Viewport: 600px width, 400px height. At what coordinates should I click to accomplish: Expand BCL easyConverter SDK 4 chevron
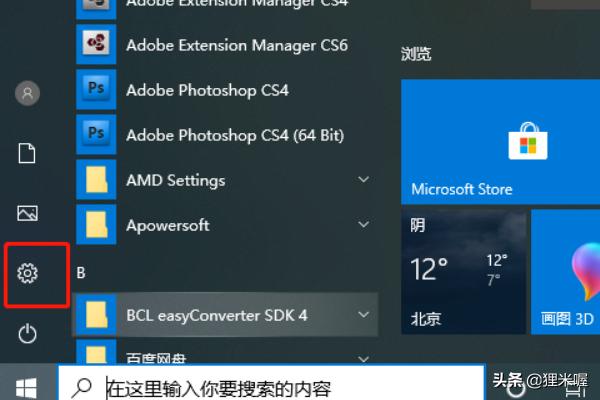coord(363,315)
